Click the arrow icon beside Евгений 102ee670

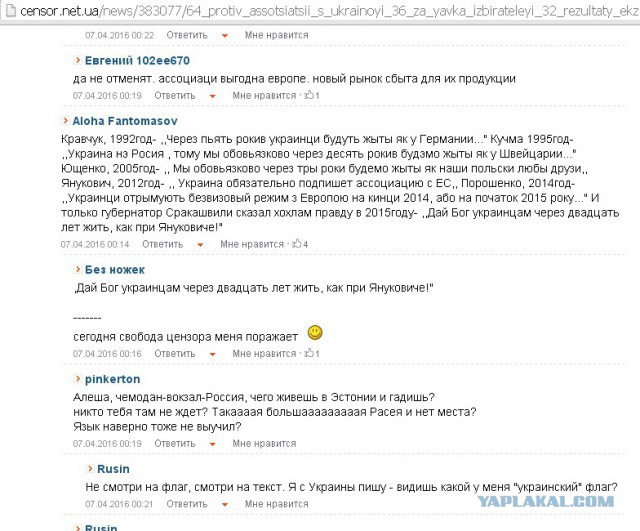coord(77,60)
